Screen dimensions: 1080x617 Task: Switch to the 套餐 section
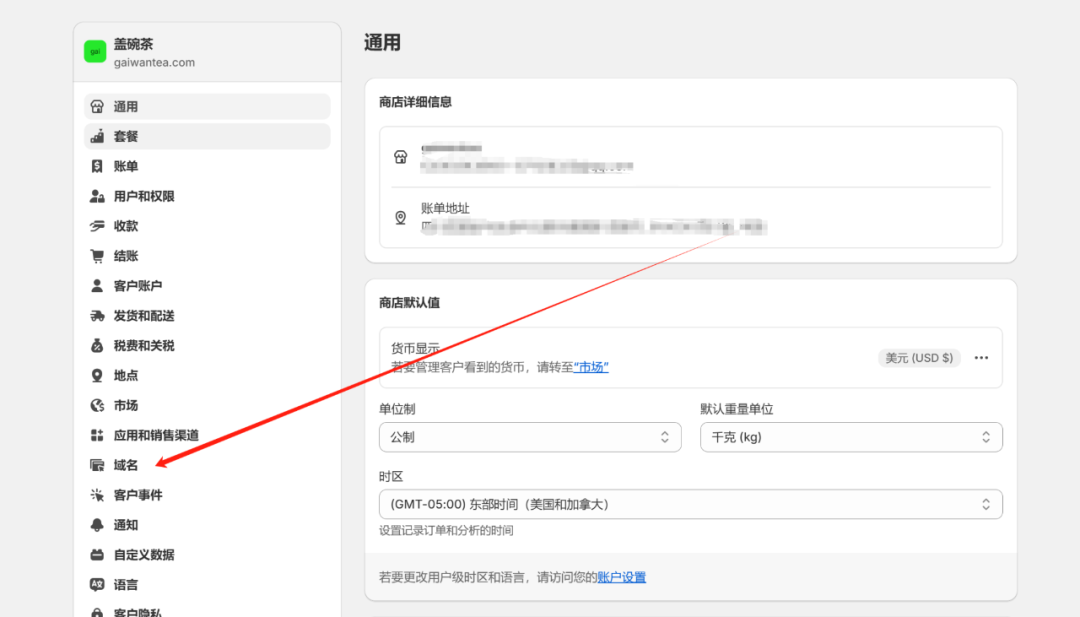[x=96, y=136]
